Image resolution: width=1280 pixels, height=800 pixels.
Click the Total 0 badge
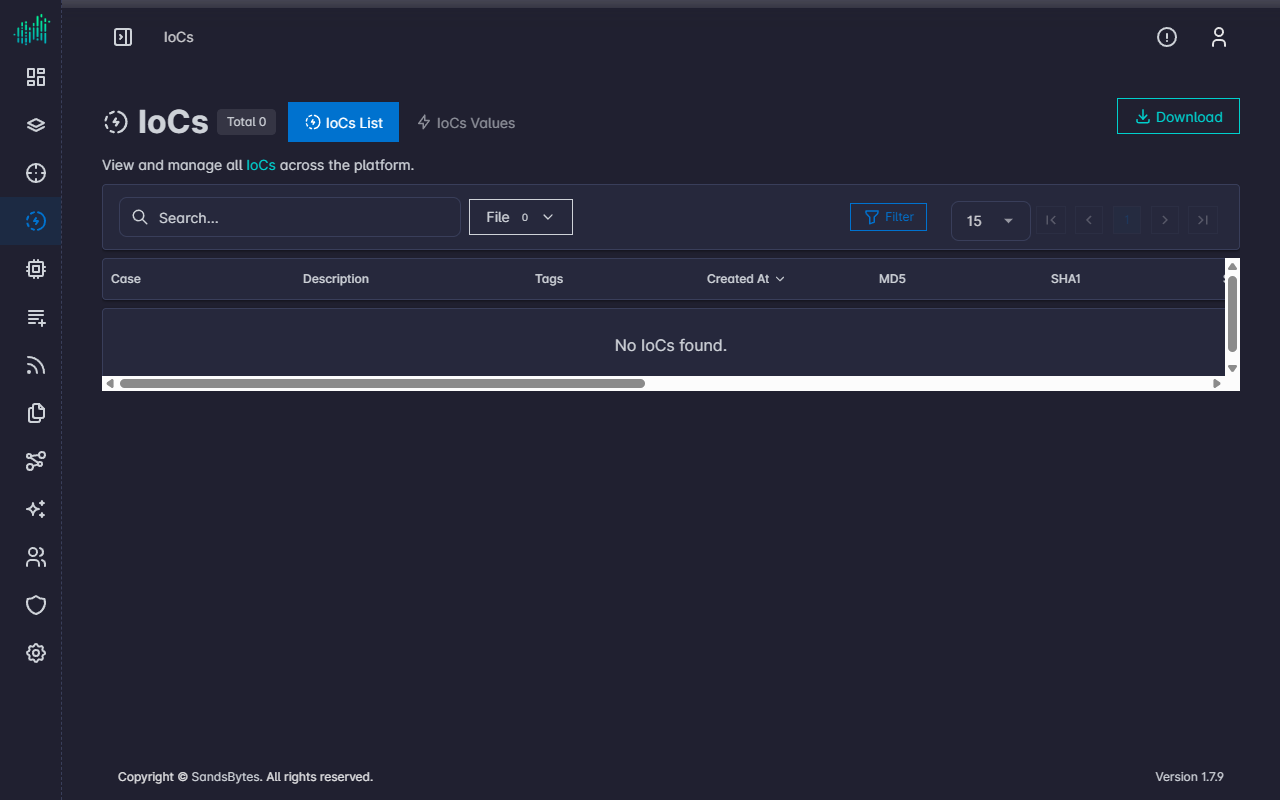pos(246,122)
